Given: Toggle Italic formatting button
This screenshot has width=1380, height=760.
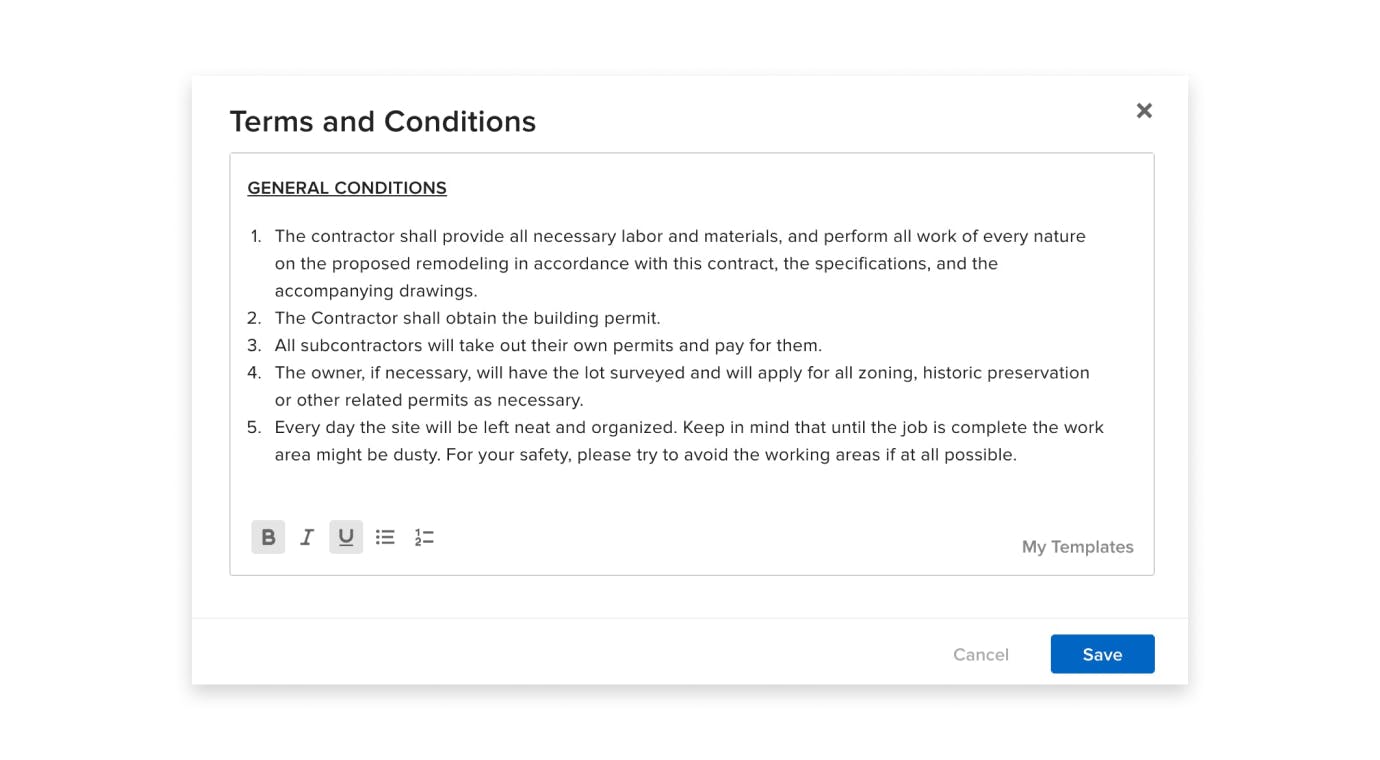Looking at the screenshot, I should click(x=307, y=537).
